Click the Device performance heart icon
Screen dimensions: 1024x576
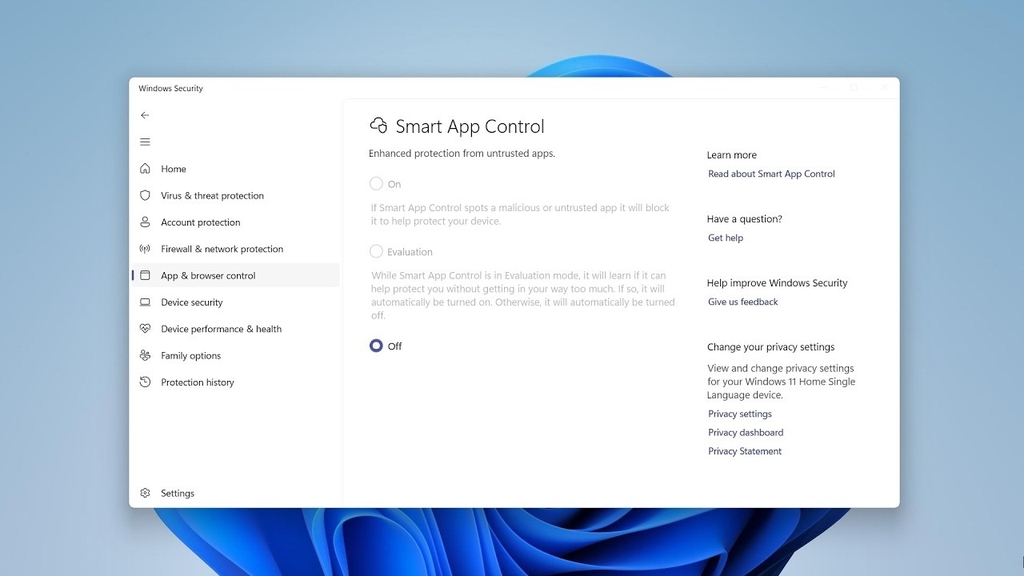(x=145, y=328)
